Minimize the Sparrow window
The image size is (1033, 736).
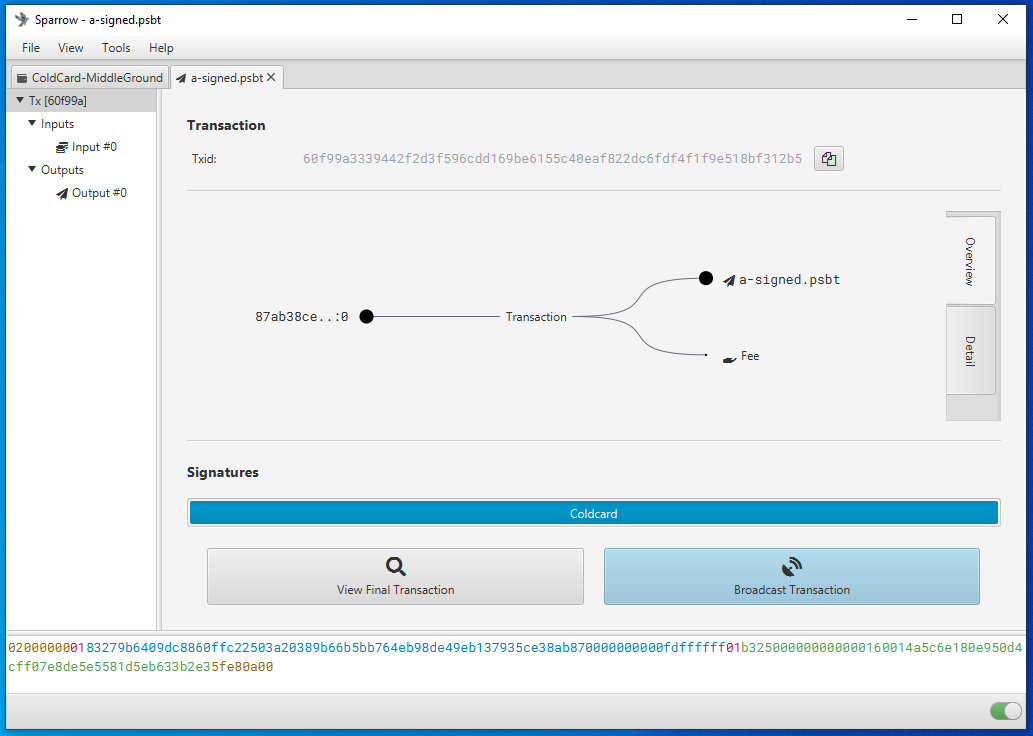click(912, 20)
